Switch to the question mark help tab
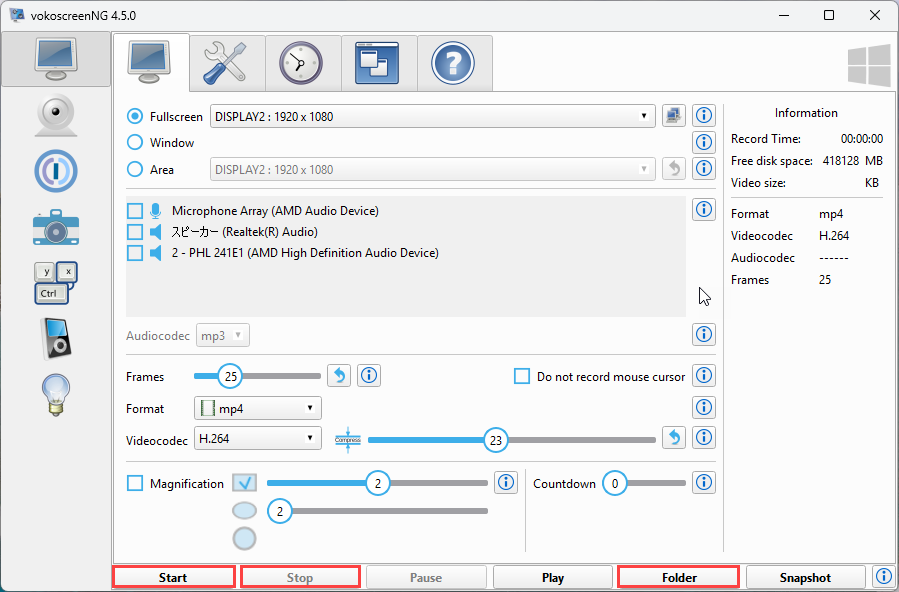The height and width of the screenshot is (592, 899). tap(454, 62)
